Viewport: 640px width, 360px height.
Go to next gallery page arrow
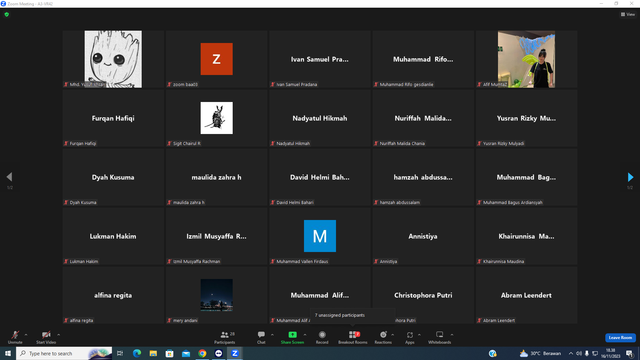click(x=630, y=177)
